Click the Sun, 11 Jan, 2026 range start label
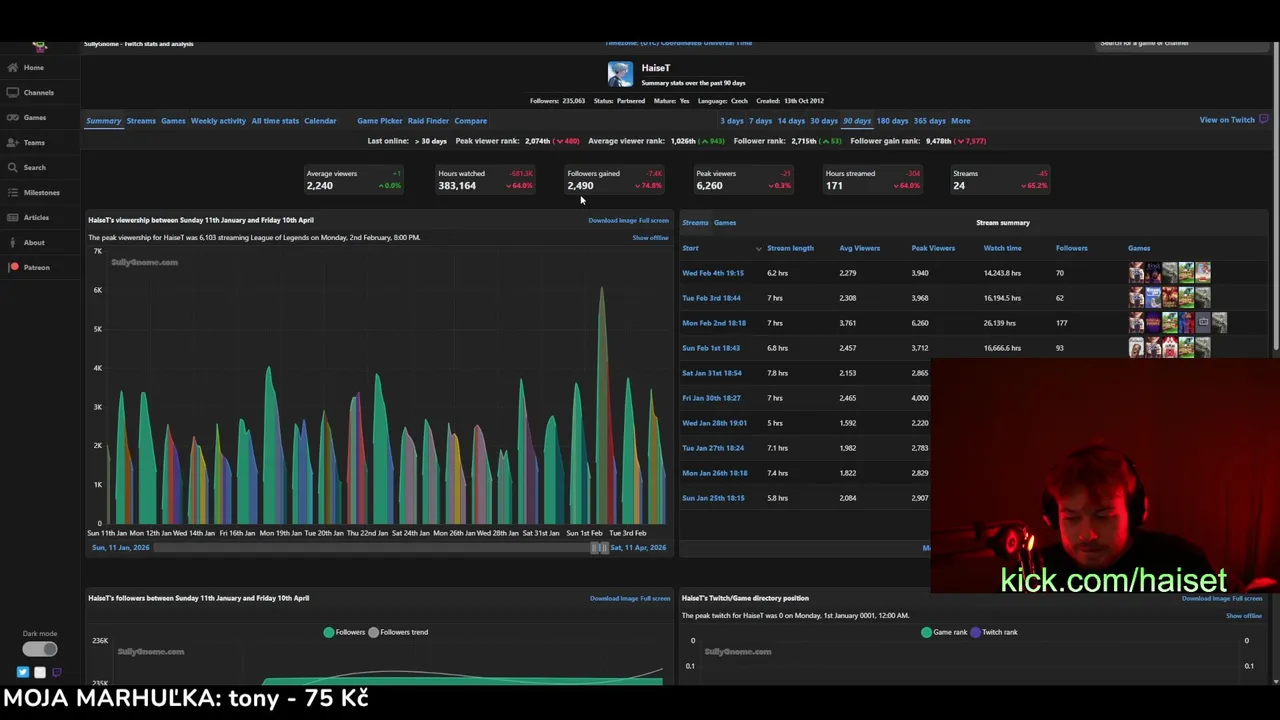1280x720 pixels. pos(120,548)
